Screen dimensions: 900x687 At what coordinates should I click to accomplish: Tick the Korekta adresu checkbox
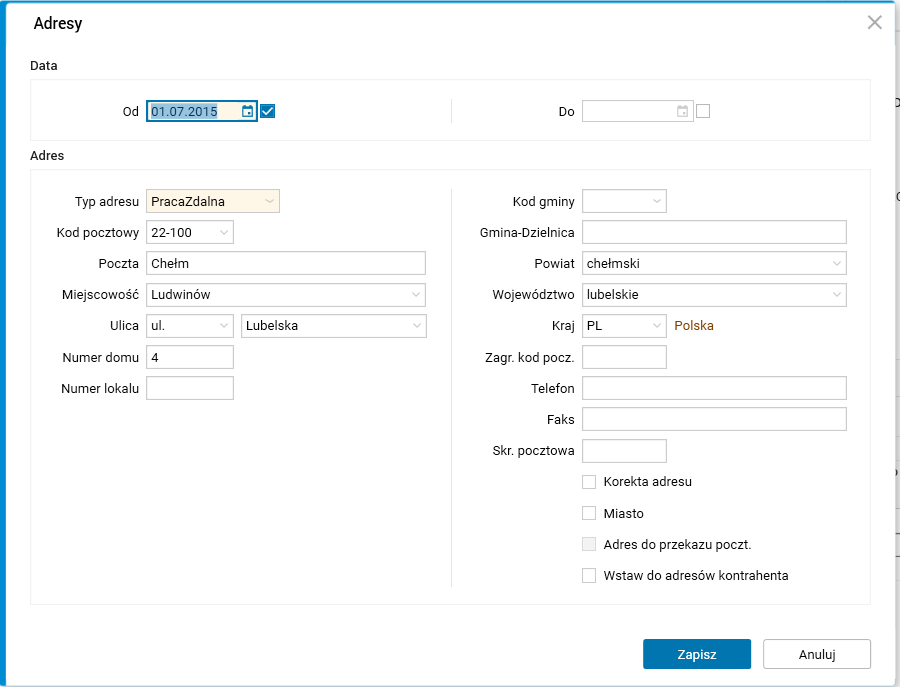coord(589,482)
